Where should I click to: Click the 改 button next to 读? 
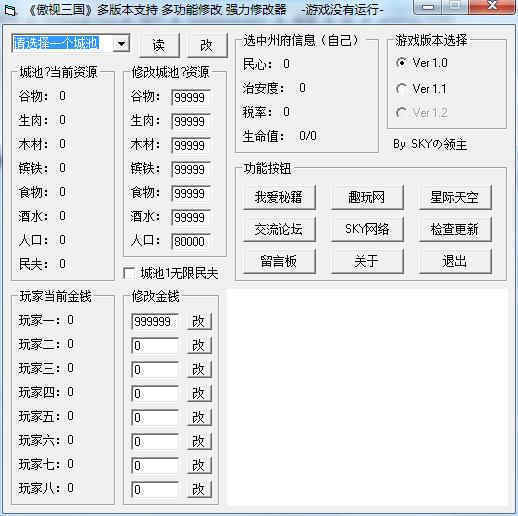(x=207, y=45)
